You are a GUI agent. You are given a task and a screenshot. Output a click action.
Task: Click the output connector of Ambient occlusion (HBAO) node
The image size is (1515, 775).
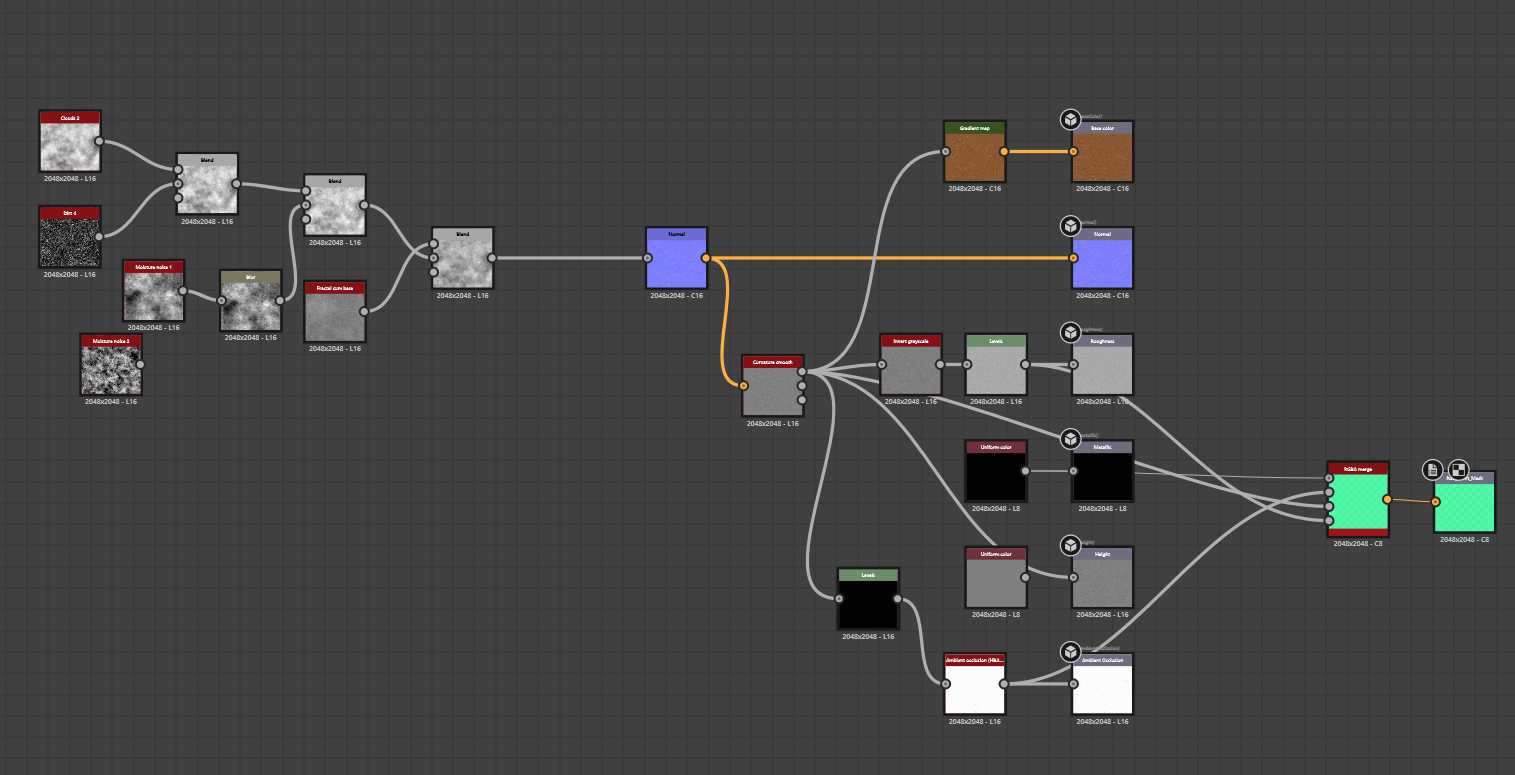[x=1004, y=684]
